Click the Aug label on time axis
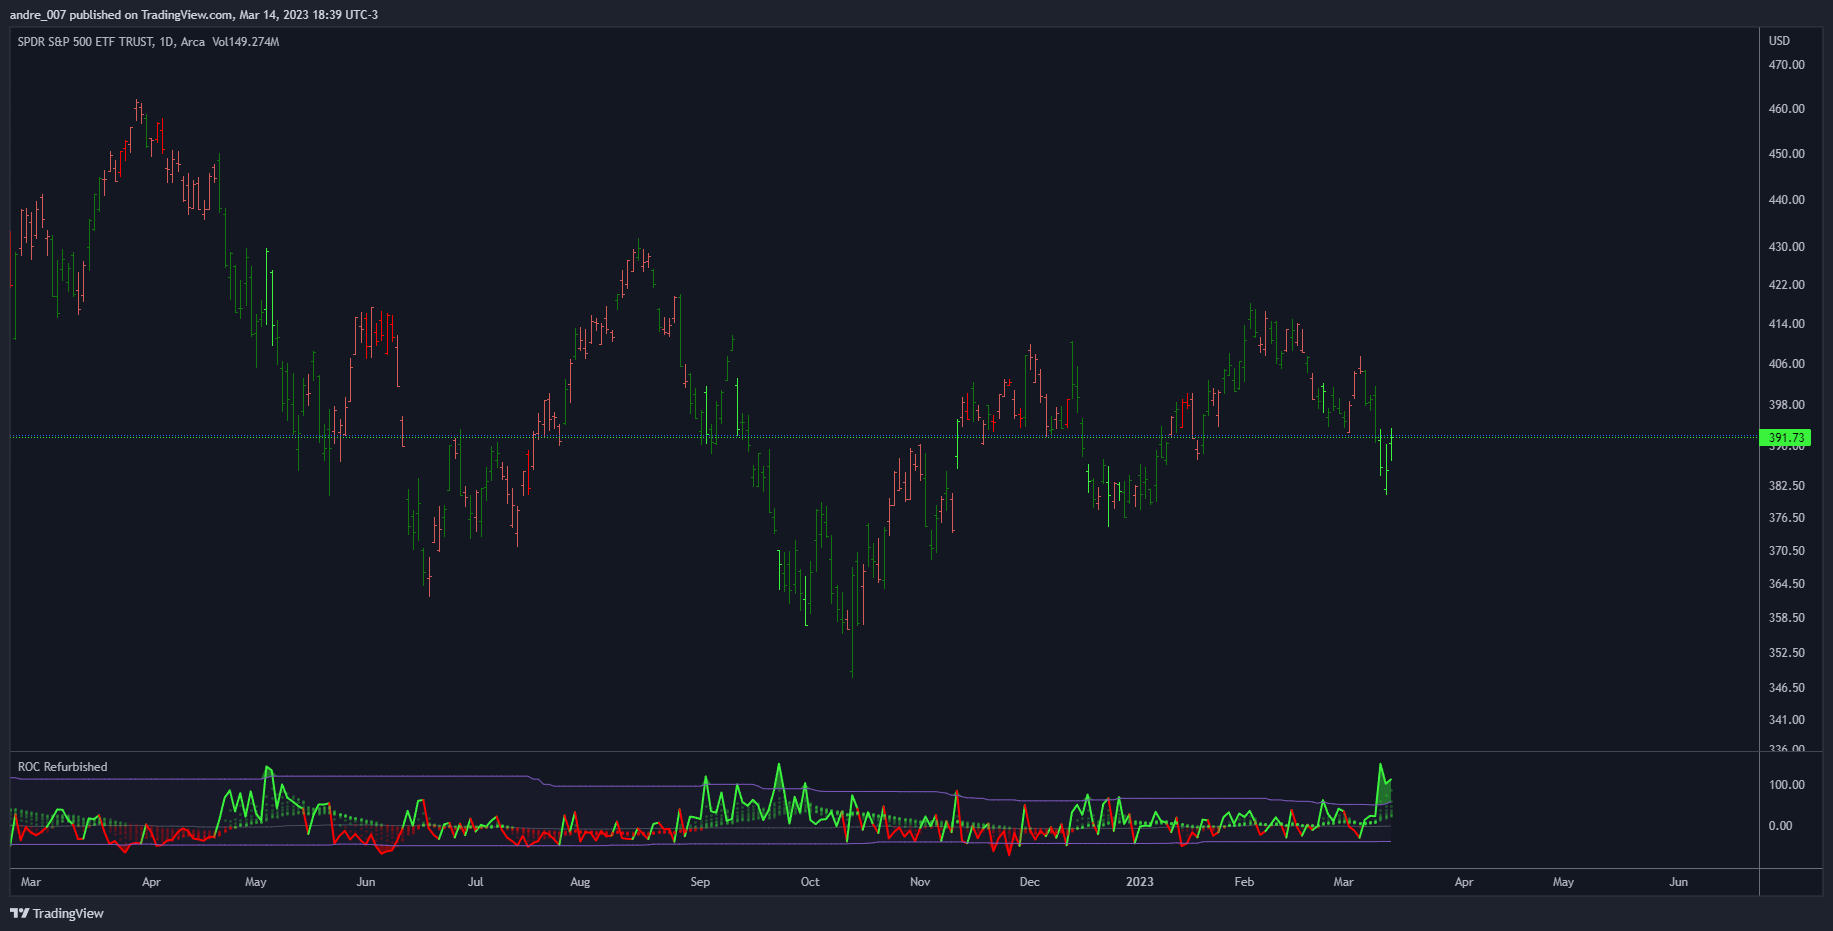Viewport: 1833px width, 931px height. pyautogui.click(x=580, y=882)
